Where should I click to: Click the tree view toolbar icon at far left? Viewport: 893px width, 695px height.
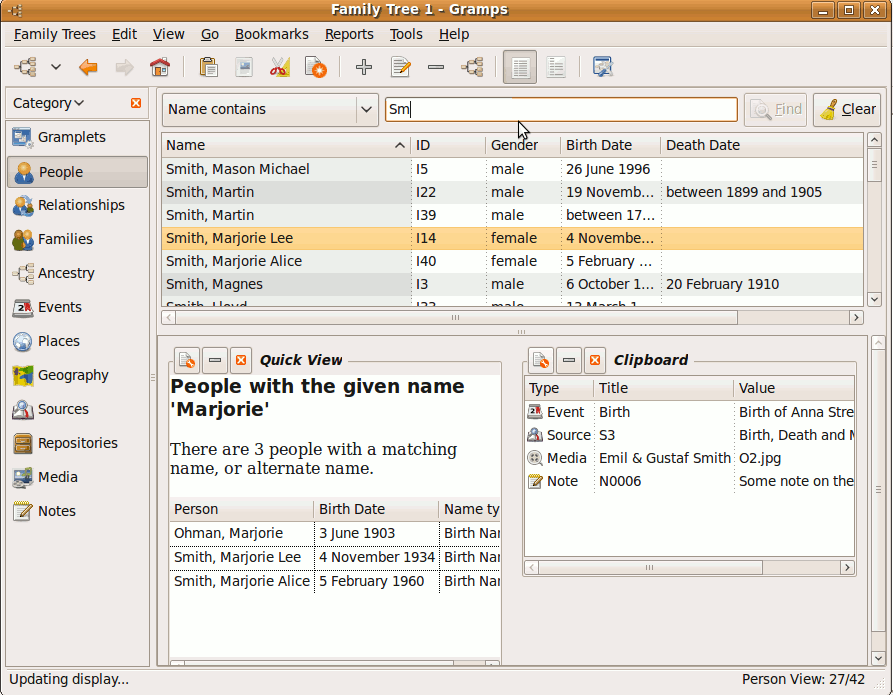click(26, 67)
